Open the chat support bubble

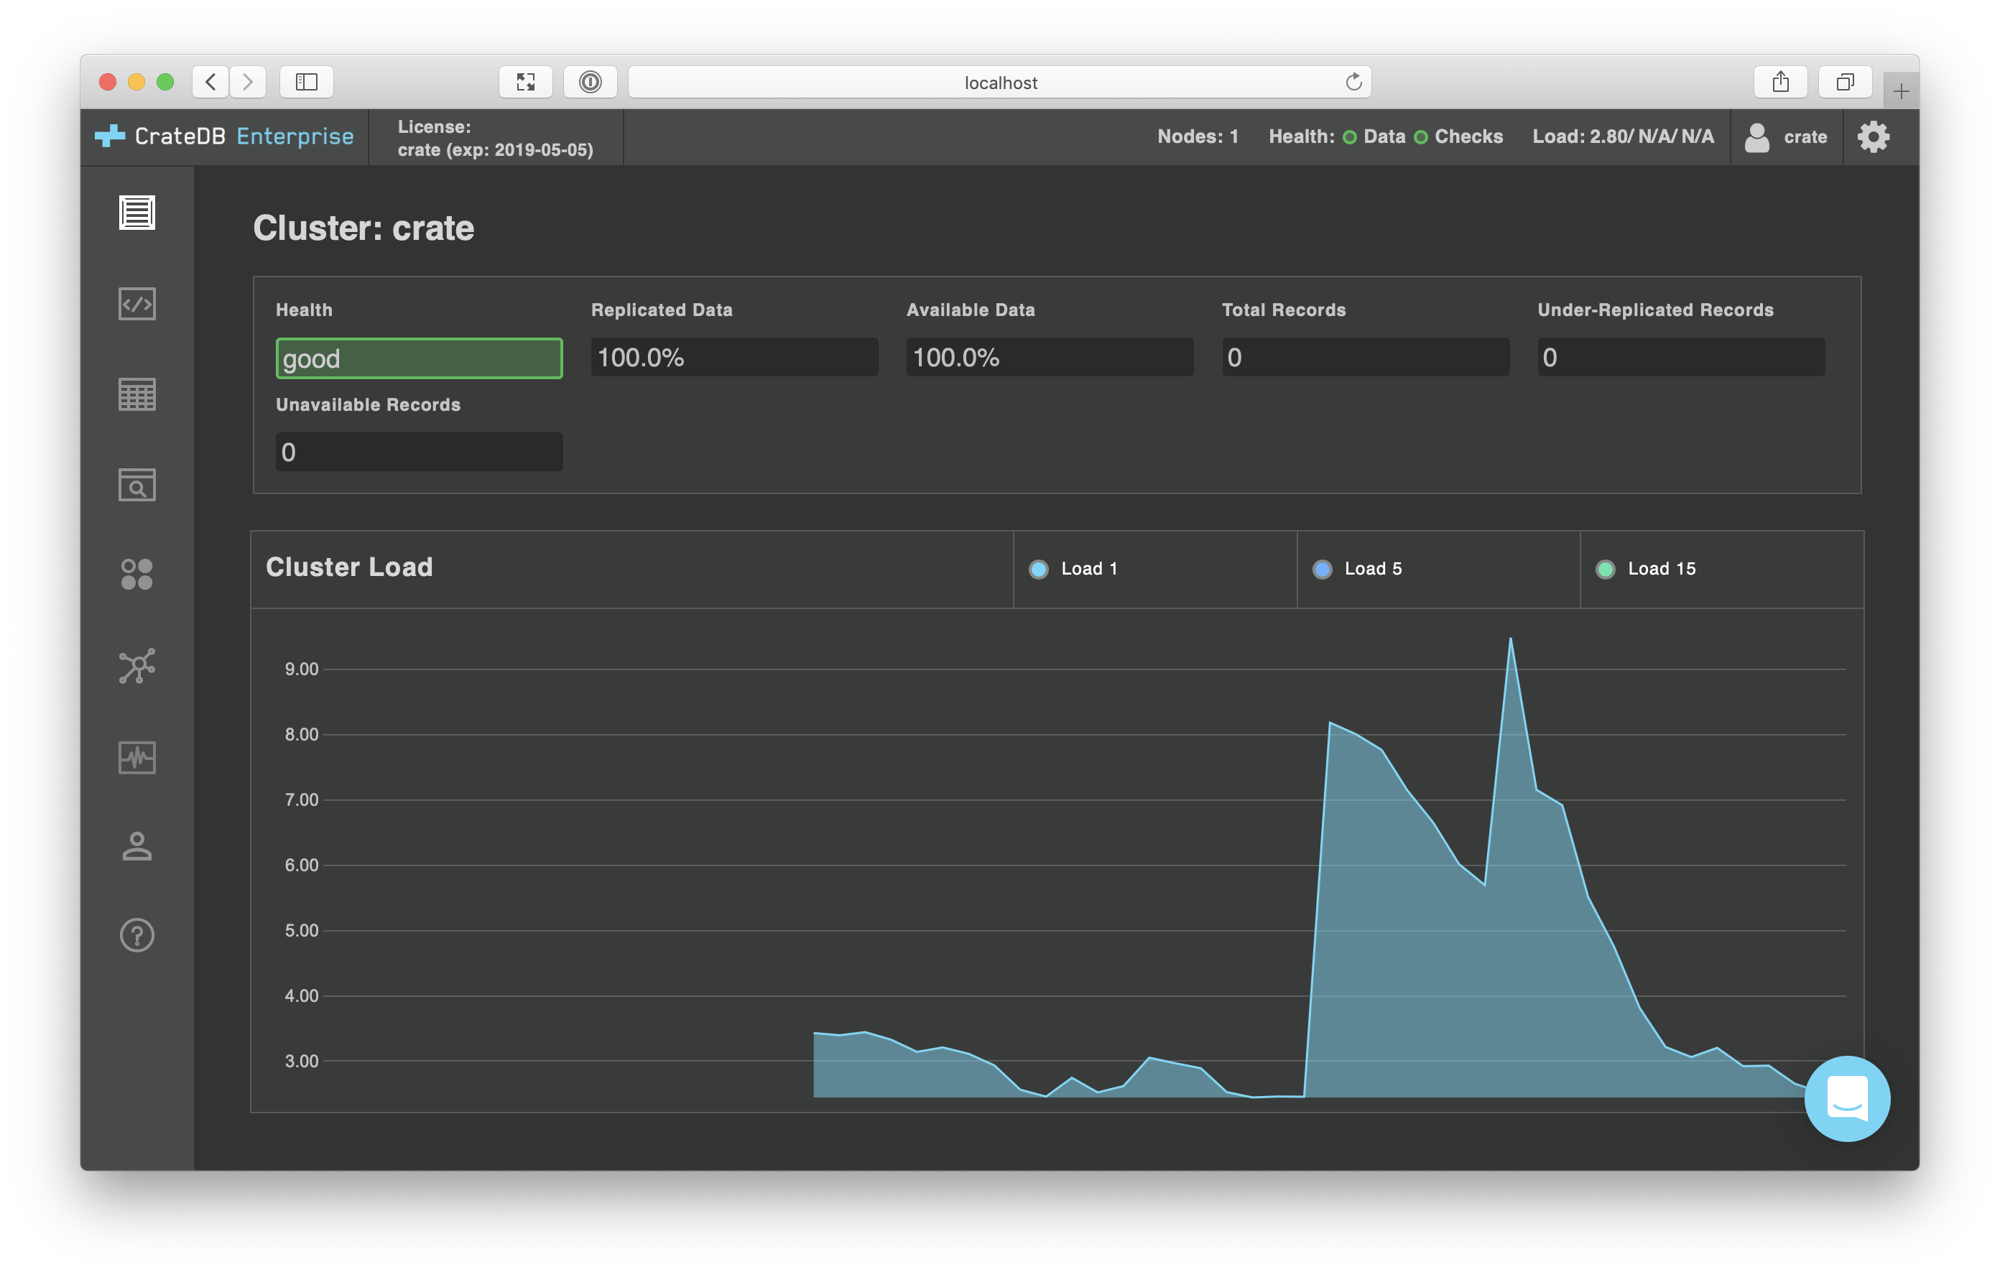pos(1846,1098)
